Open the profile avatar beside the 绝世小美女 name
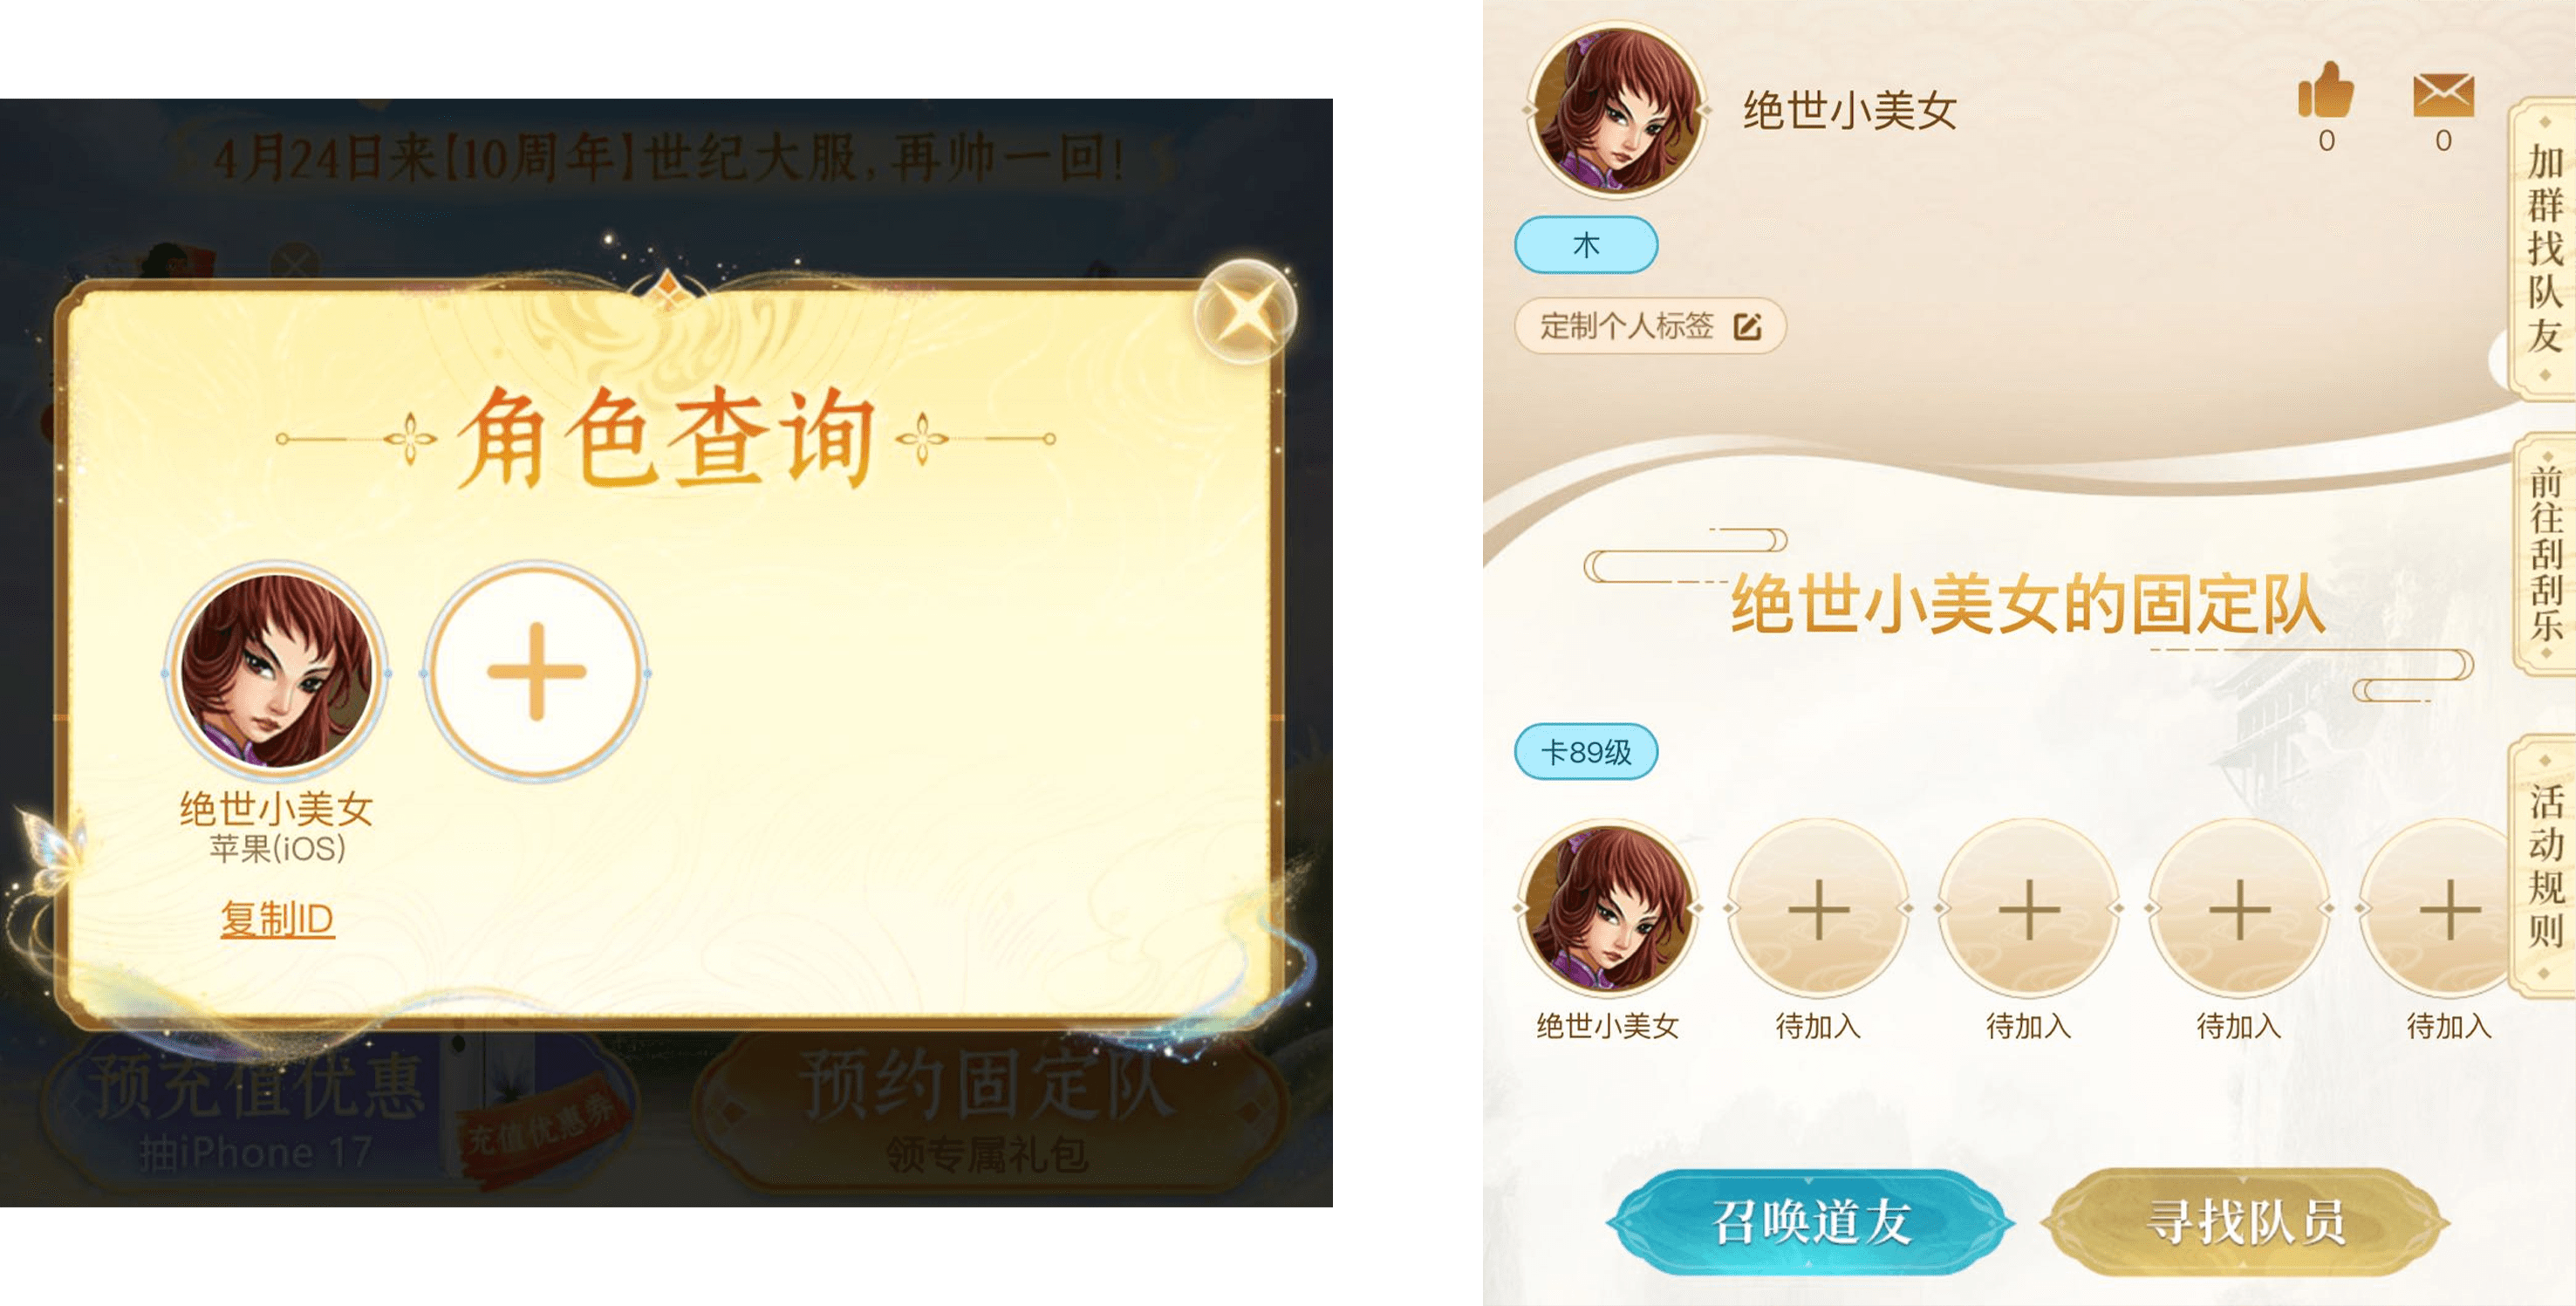The height and width of the screenshot is (1306, 2576). [1617, 110]
